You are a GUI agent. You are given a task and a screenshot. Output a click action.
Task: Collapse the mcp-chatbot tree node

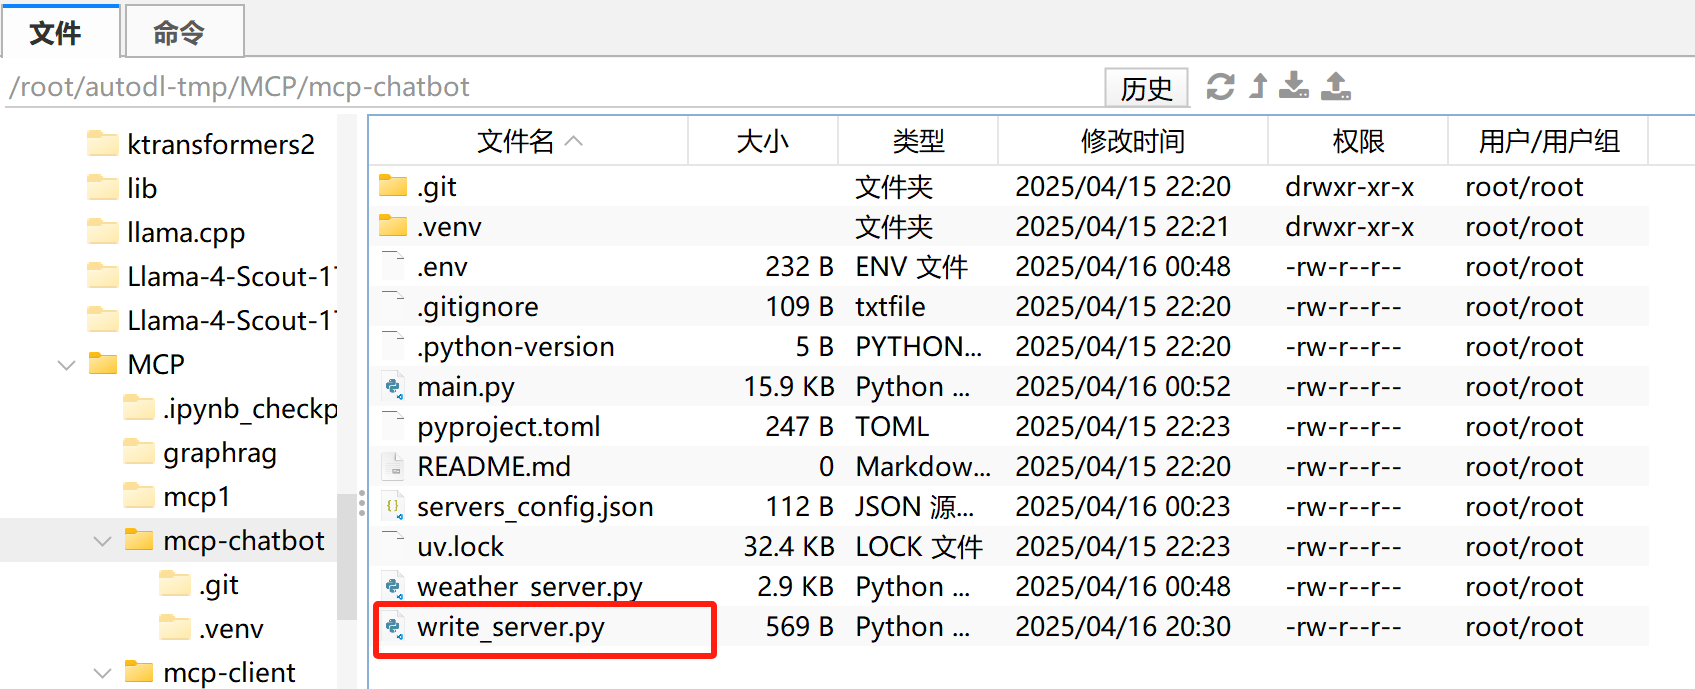[x=102, y=541]
